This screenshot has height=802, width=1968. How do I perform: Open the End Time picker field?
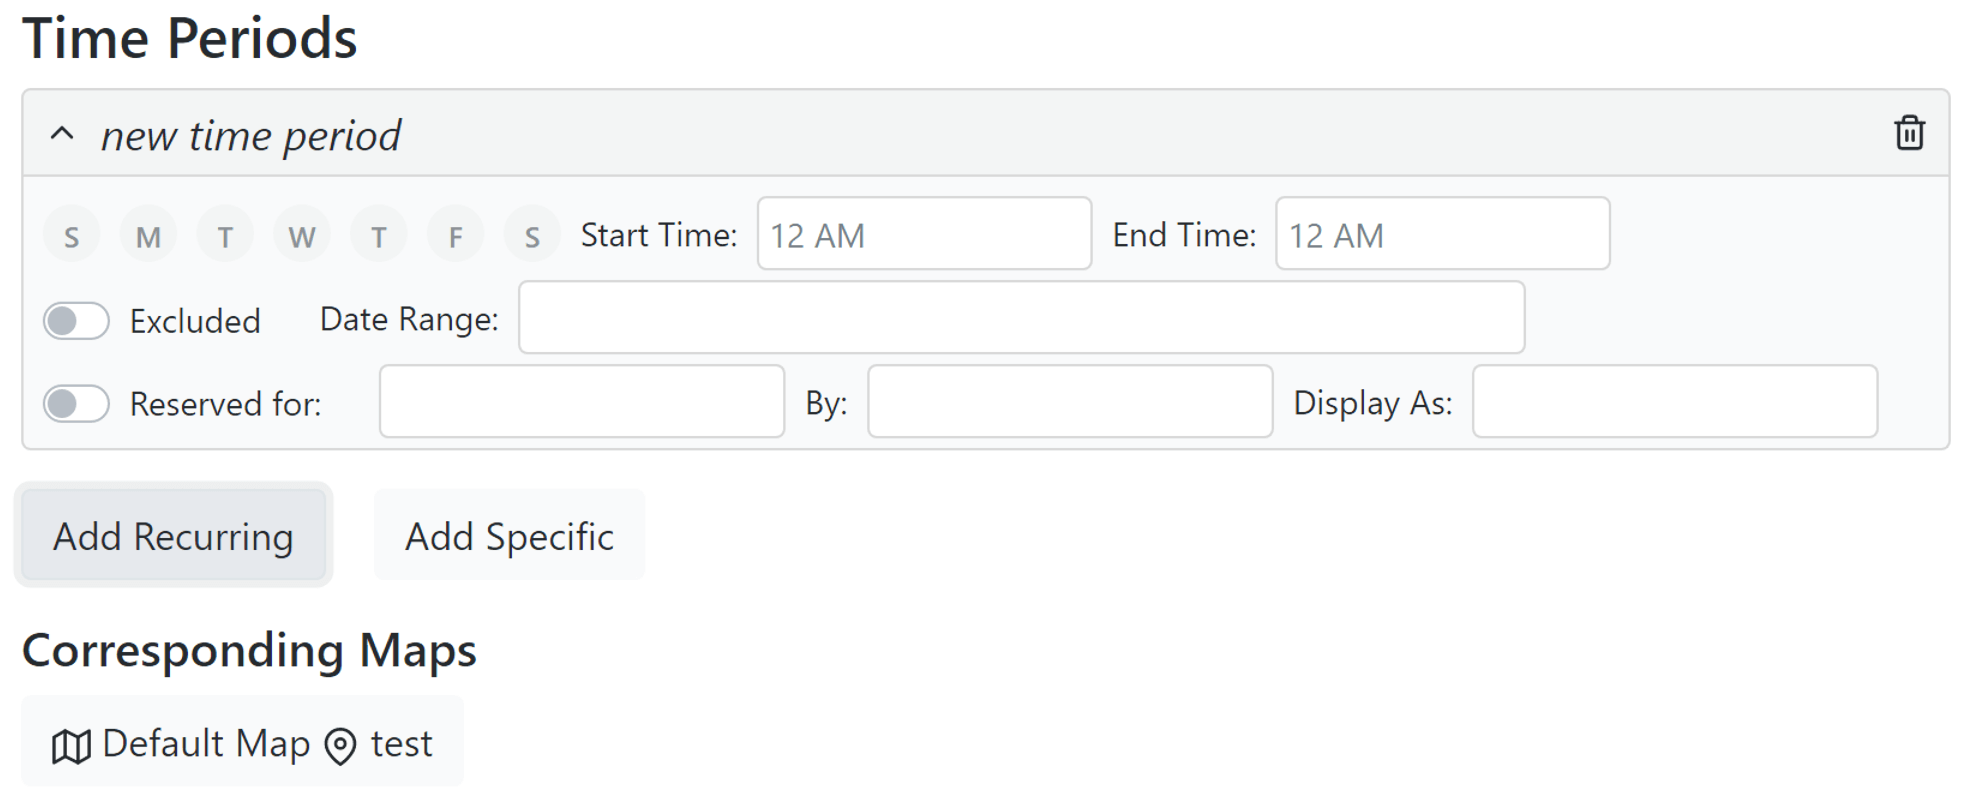(x=1442, y=234)
